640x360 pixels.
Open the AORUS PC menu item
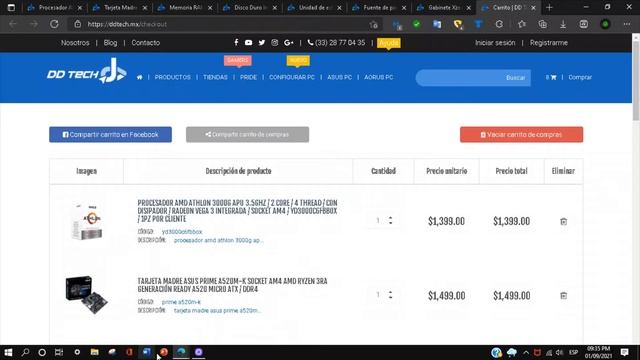click(x=379, y=77)
